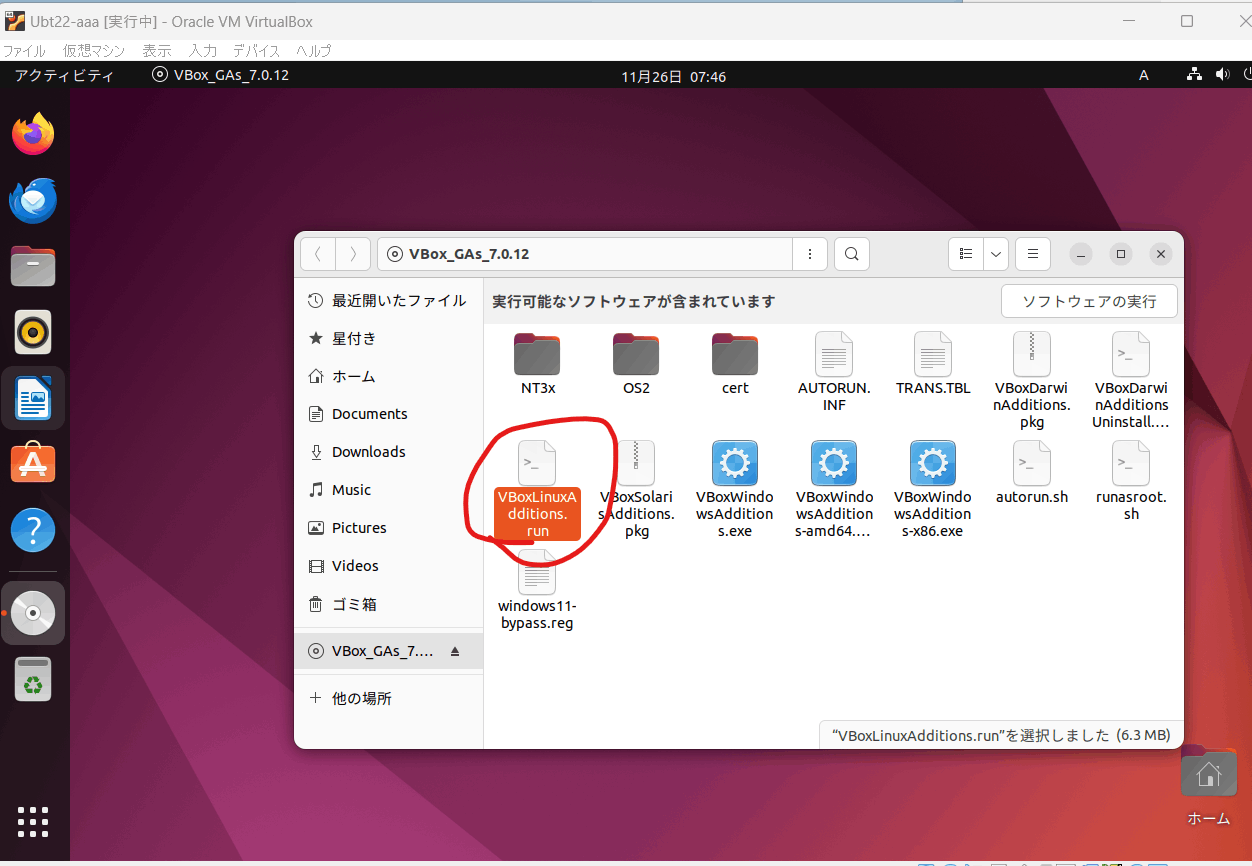Screen dimensions: 1252x866
Task: Select the autorun.sh script icon
Action: (x=1032, y=463)
